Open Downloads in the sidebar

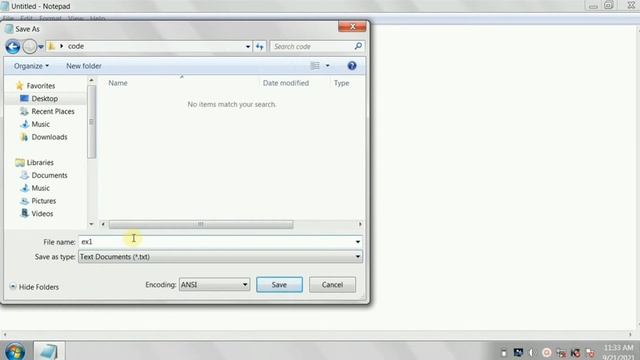point(49,137)
